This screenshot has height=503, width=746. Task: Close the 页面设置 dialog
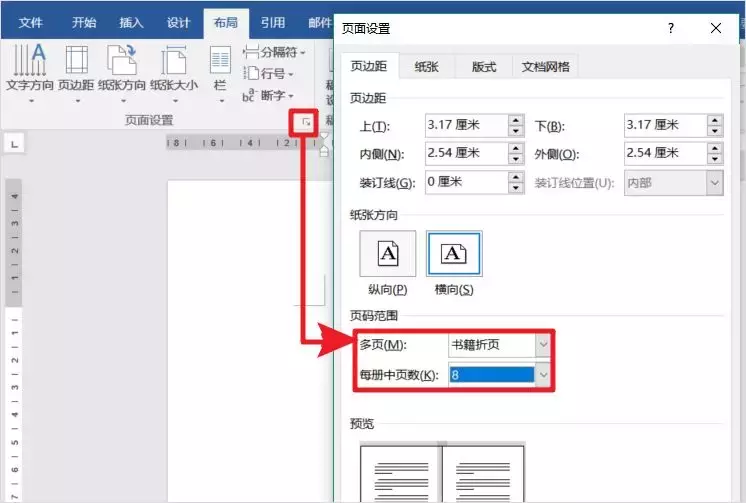[716, 28]
